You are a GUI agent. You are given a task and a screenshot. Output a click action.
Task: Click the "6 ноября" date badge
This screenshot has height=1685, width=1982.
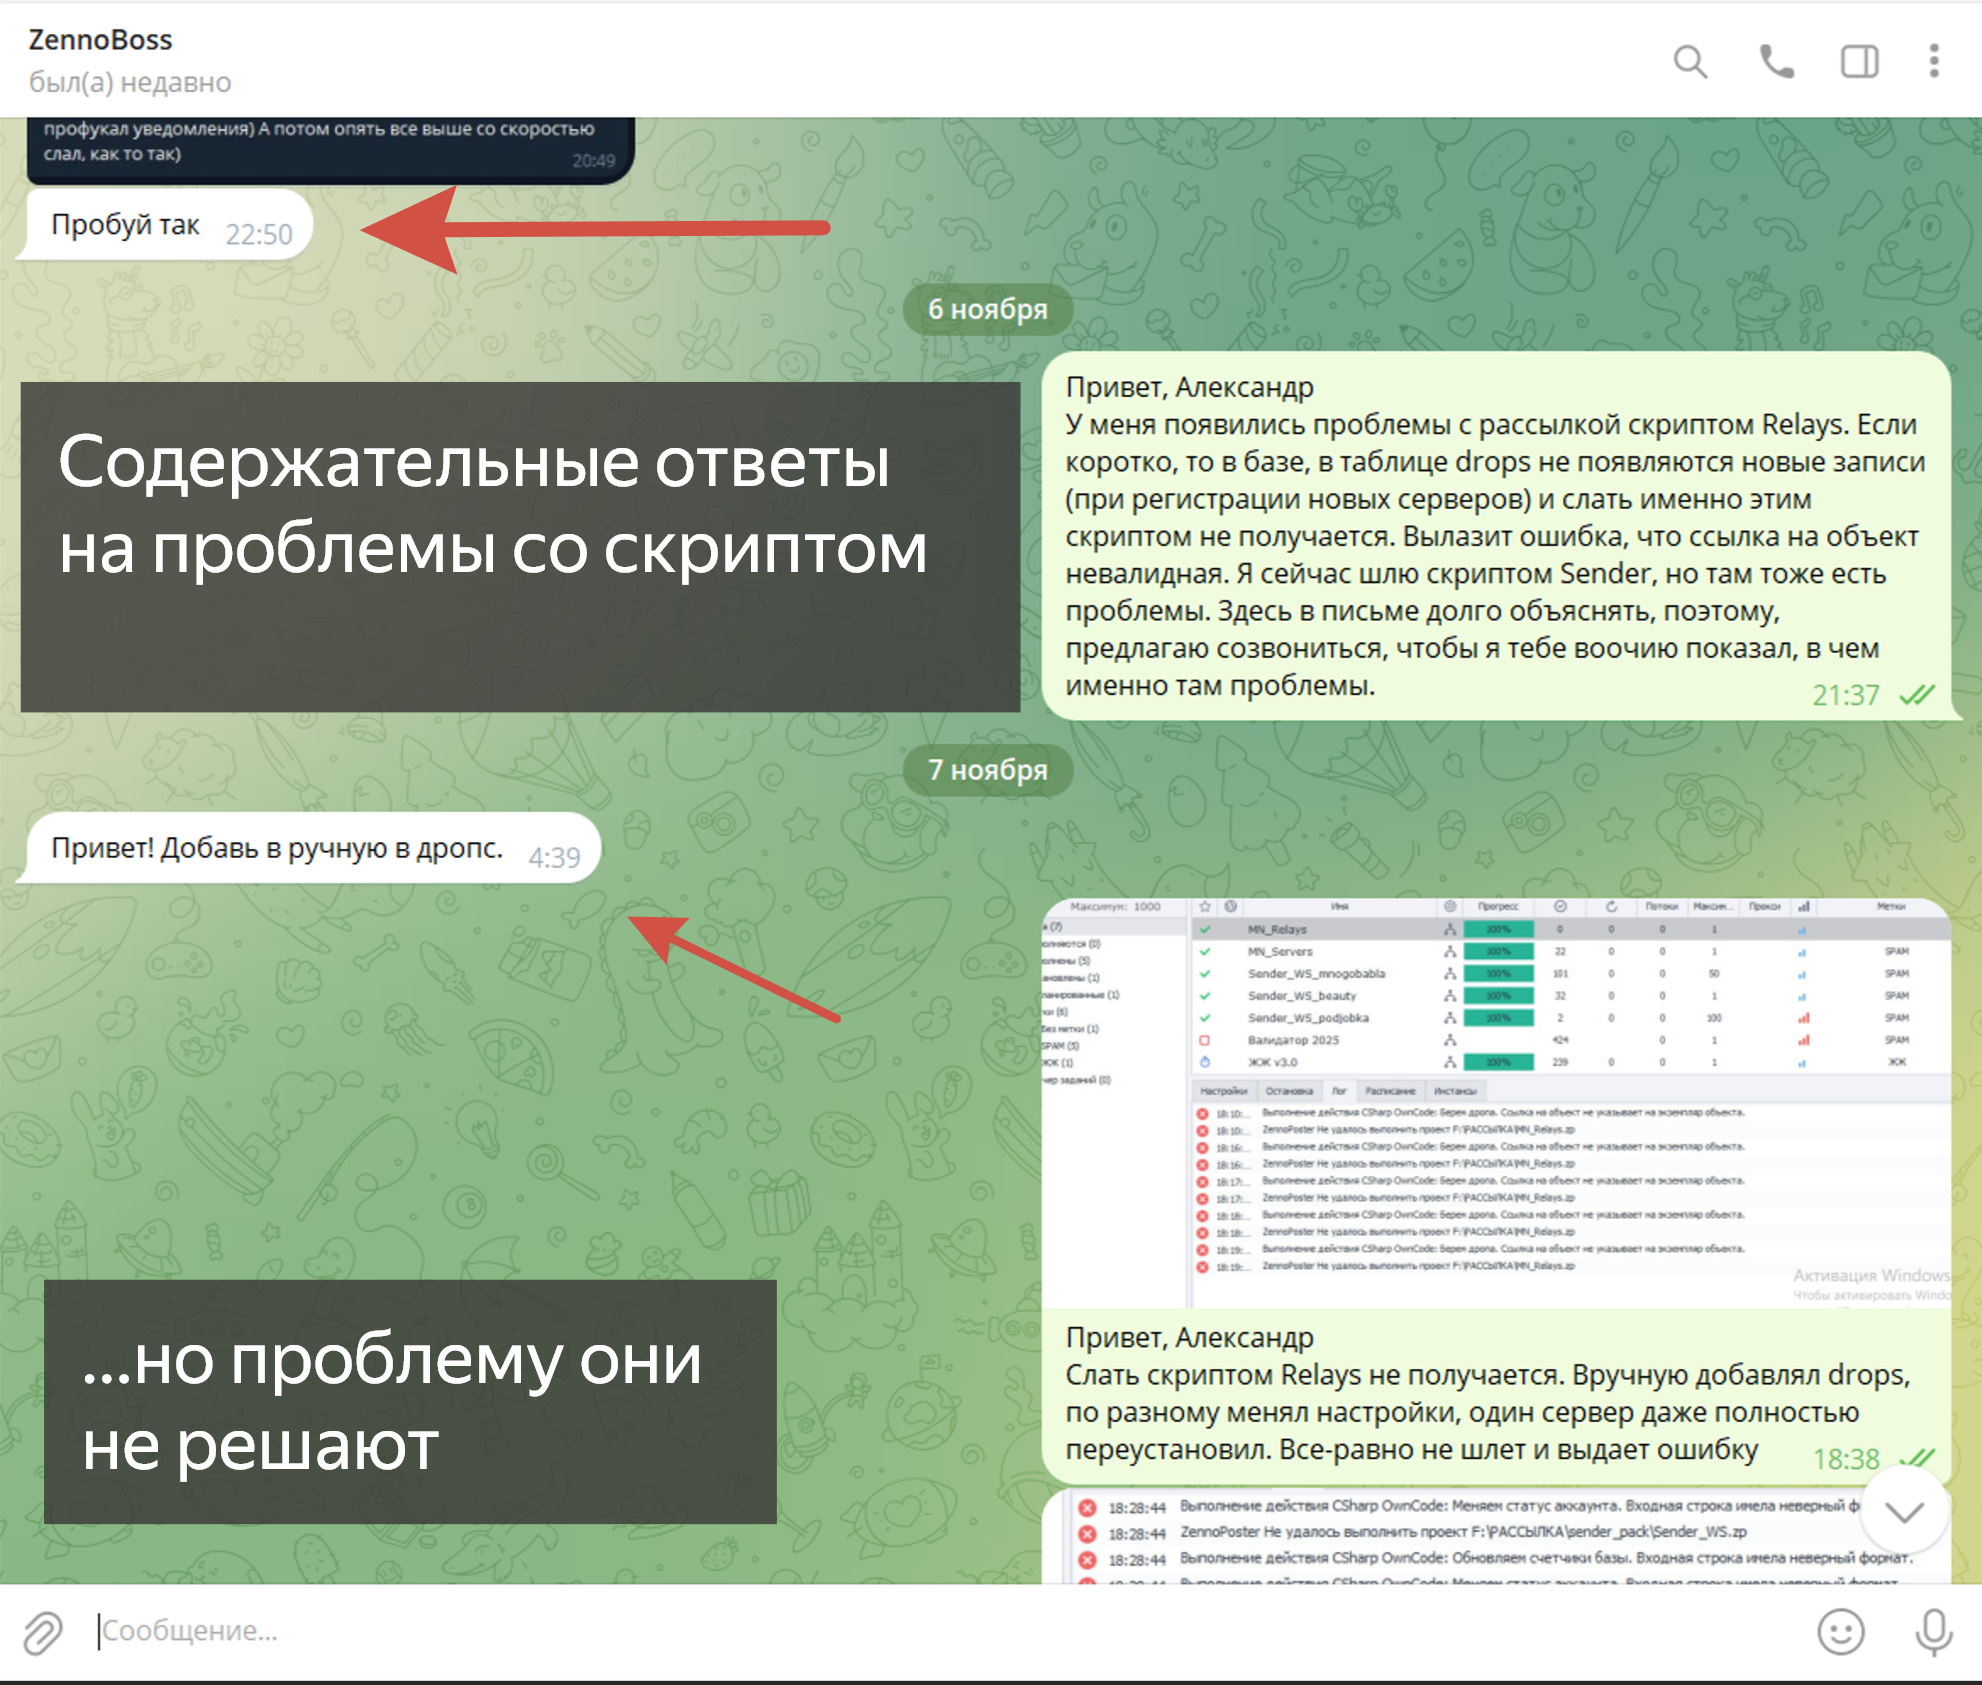tap(987, 310)
